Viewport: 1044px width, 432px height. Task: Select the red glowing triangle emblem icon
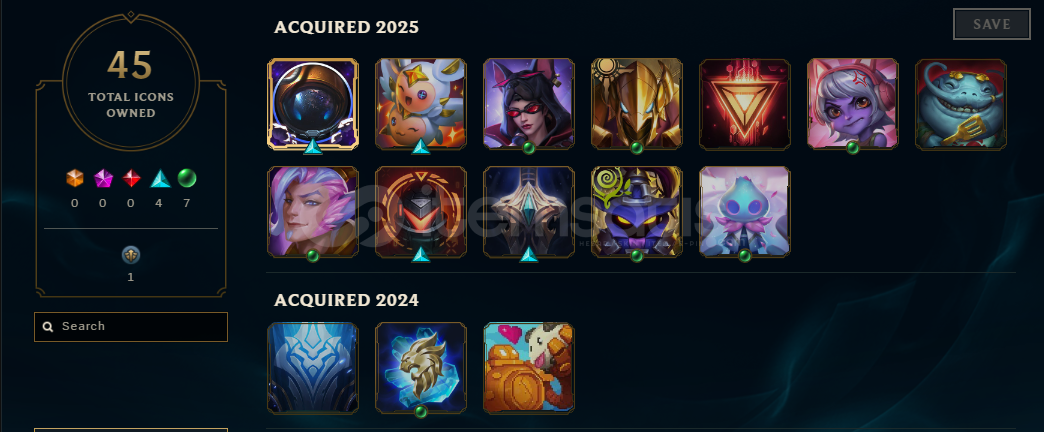click(x=744, y=104)
